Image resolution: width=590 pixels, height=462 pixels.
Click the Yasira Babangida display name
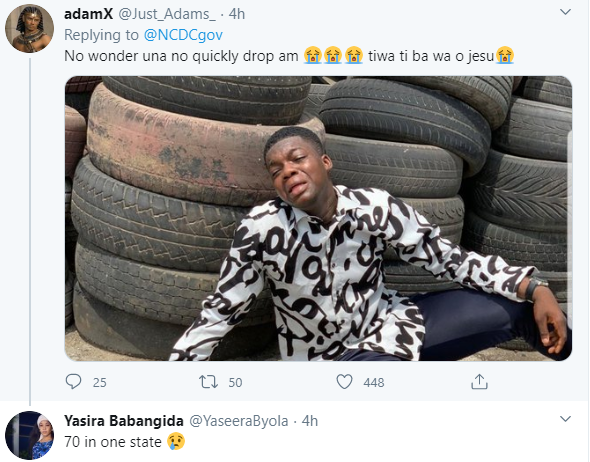point(124,421)
